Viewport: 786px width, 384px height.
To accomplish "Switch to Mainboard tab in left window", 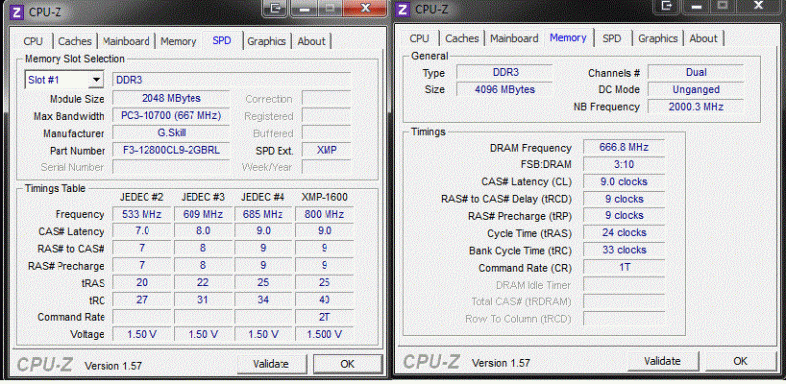I will (126, 41).
